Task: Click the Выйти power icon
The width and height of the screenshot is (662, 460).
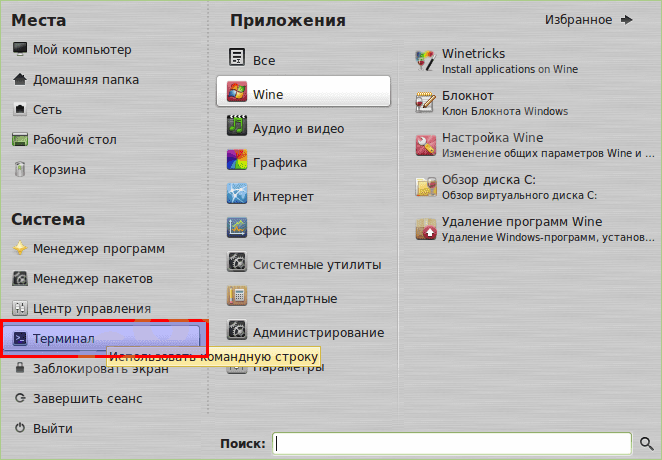Action: (19, 428)
